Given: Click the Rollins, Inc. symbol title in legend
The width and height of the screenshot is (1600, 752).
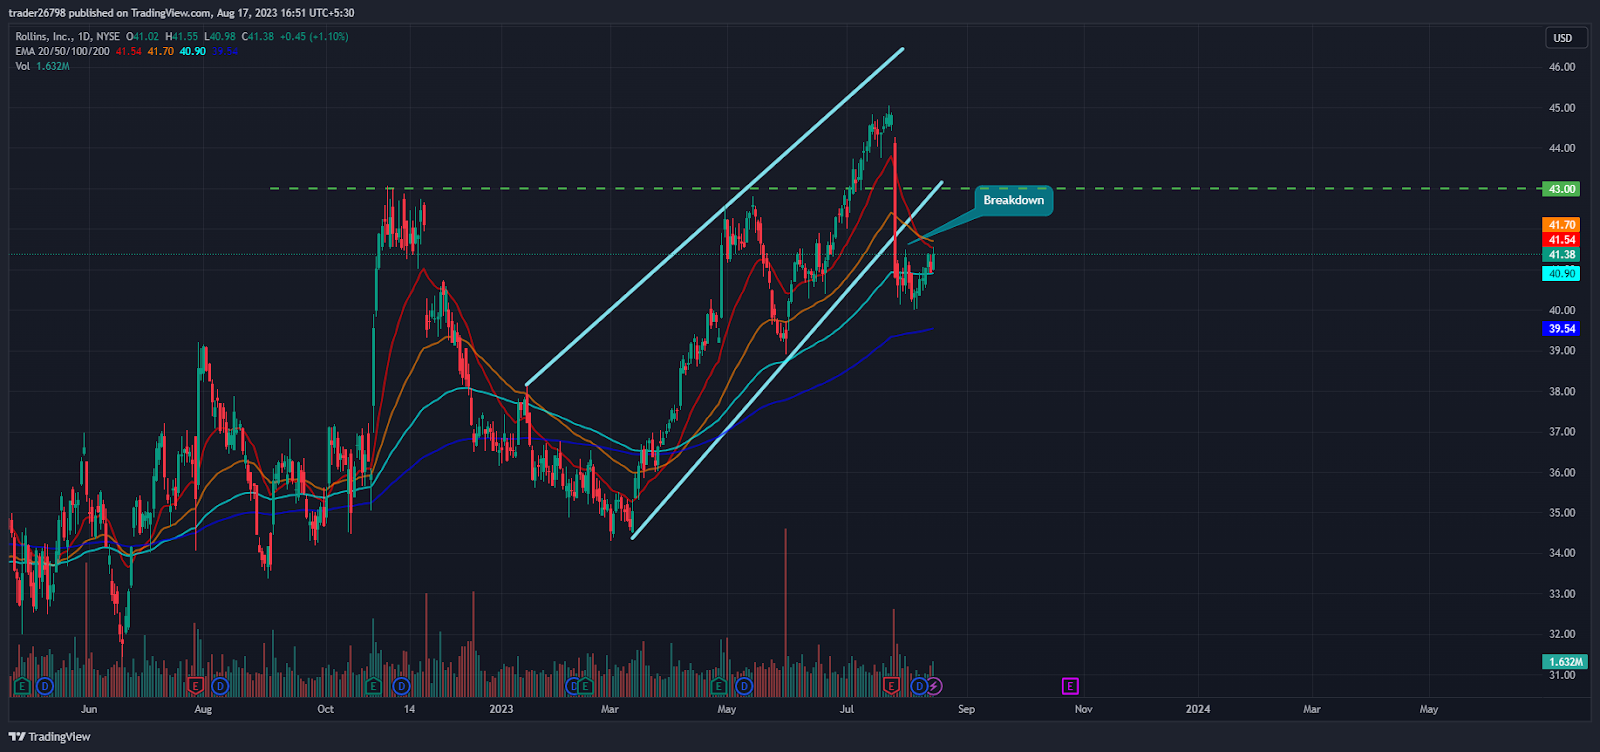Looking at the screenshot, I should [x=67, y=37].
